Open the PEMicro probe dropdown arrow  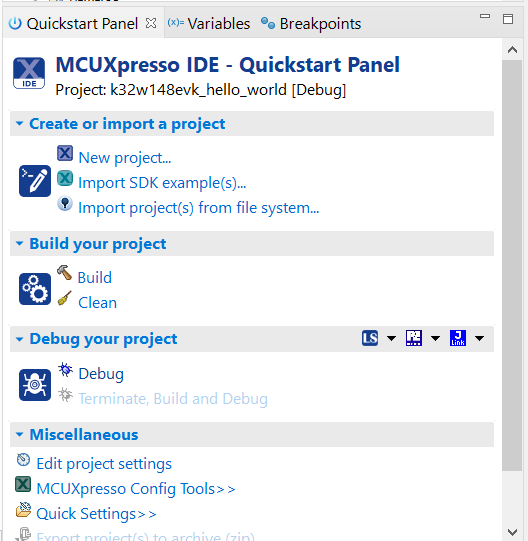point(436,338)
